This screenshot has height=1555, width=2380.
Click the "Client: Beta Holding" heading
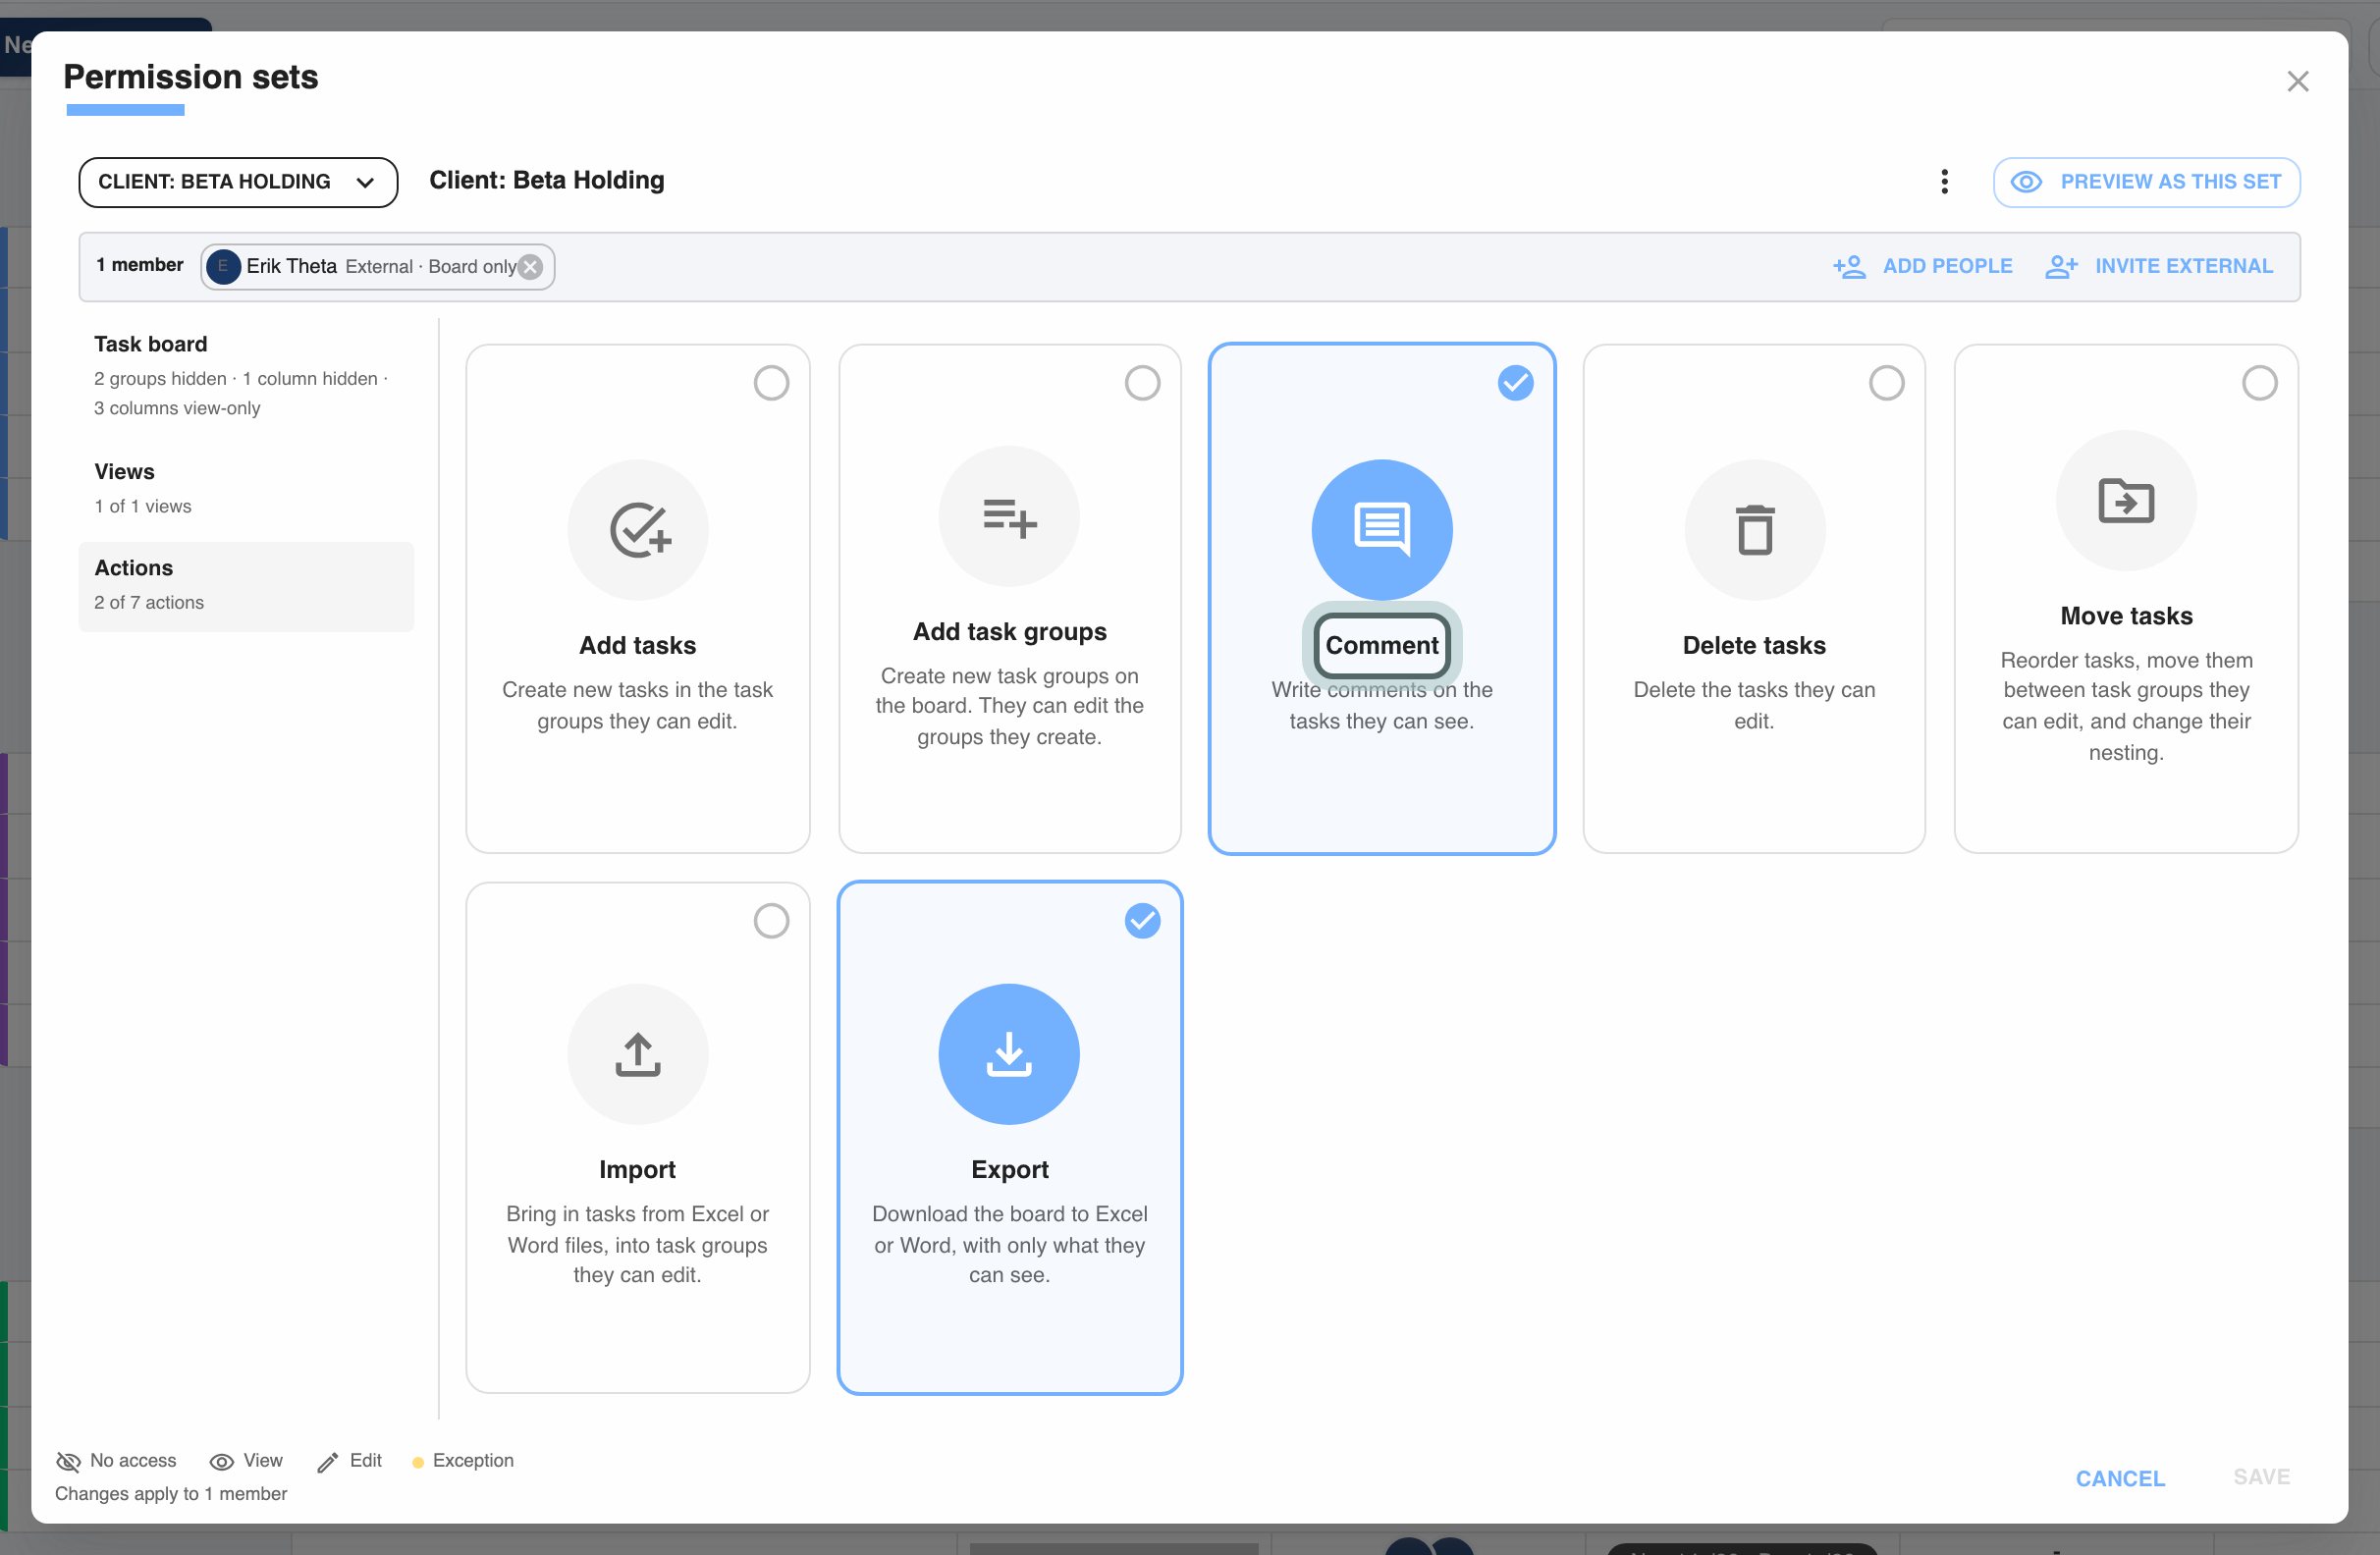[x=546, y=180]
